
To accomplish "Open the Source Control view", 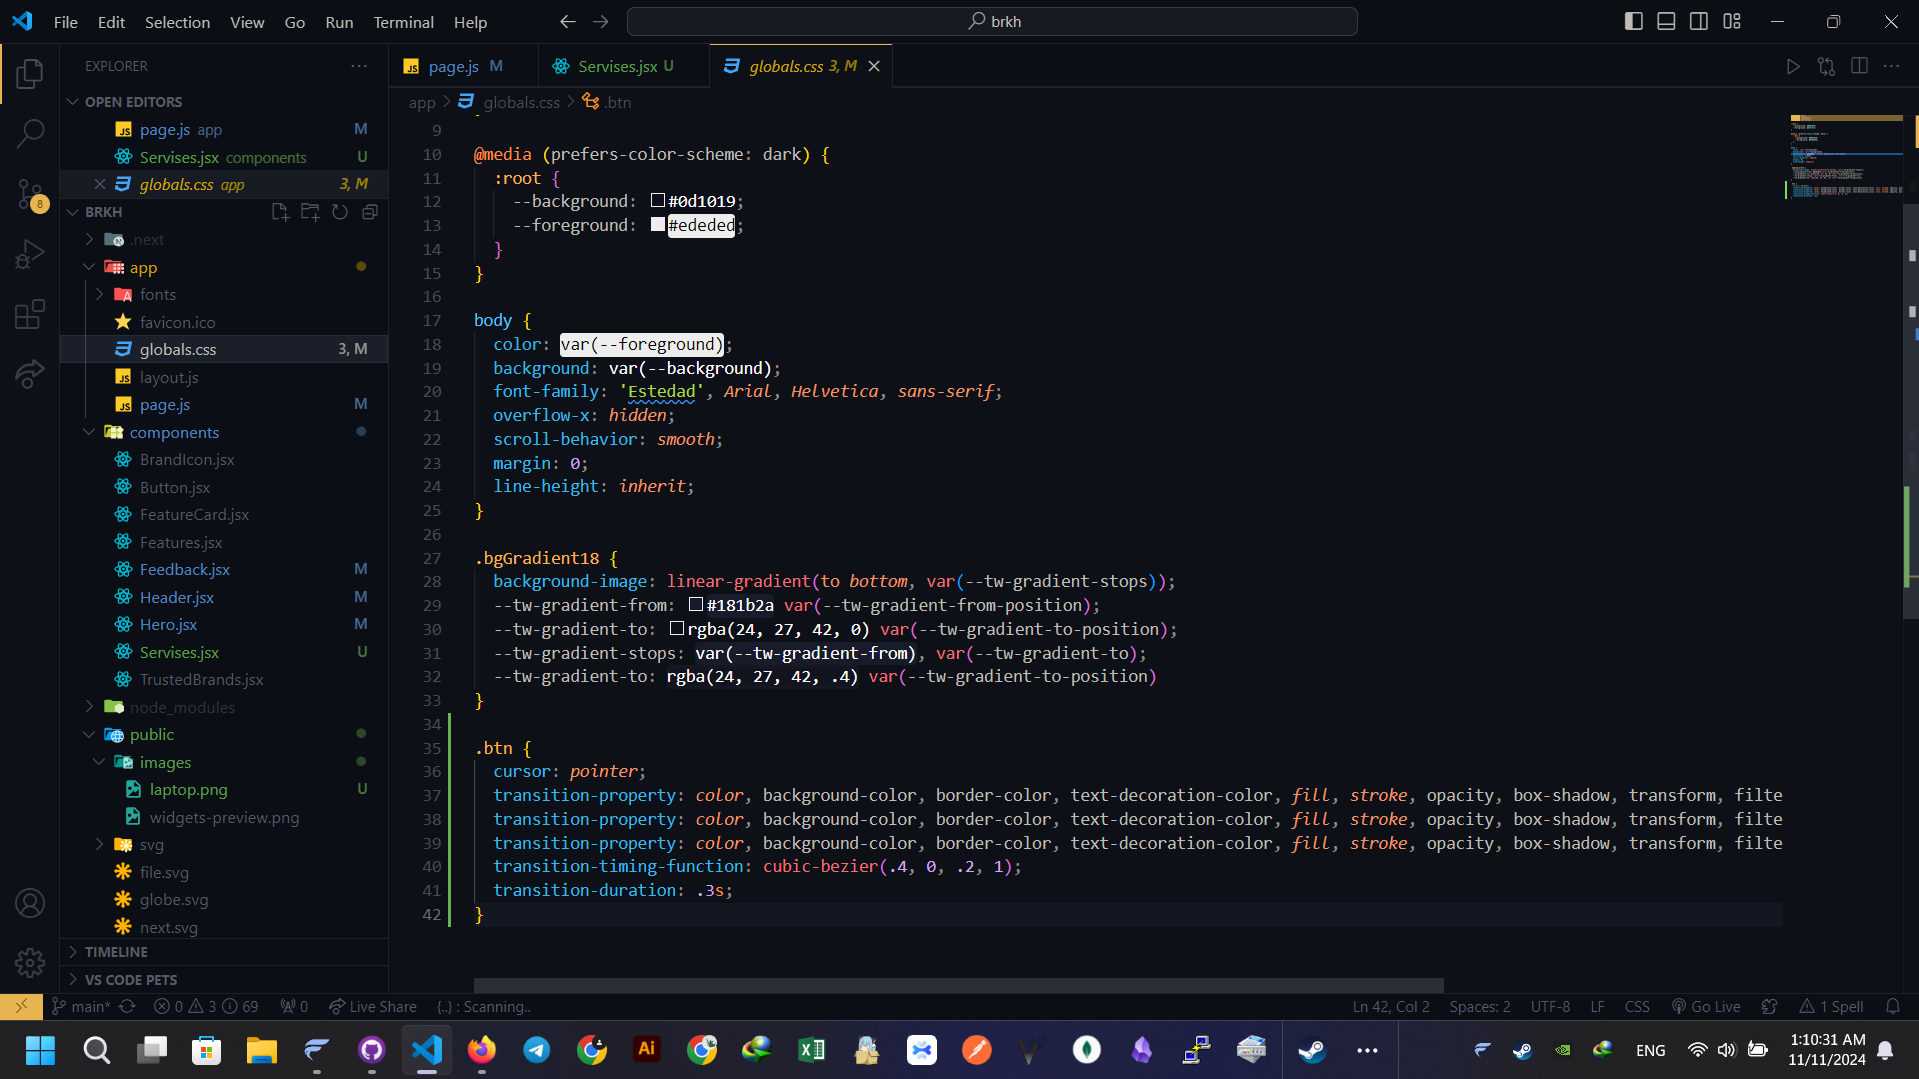I will click(x=30, y=196).
